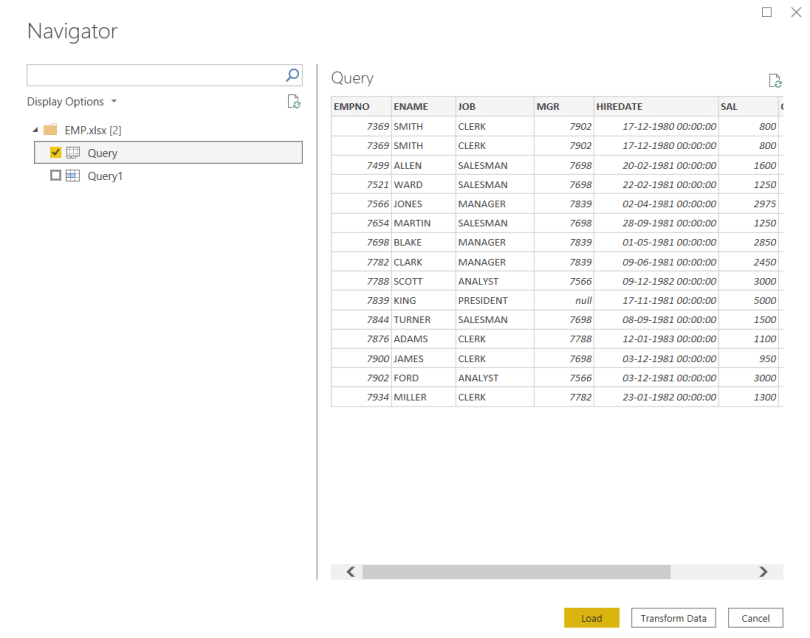
Task: Maximize the Navigator window
Action: click(767, 12)
